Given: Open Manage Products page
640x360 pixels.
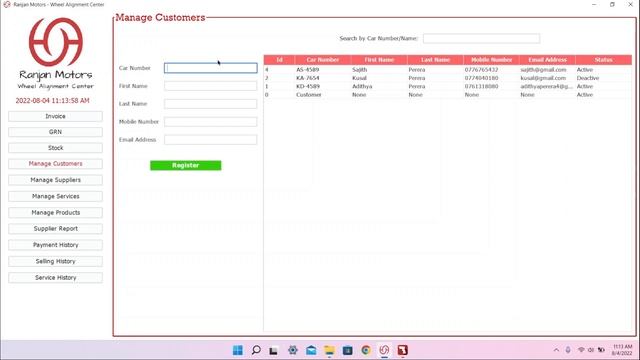Looking at the screenshot, I should point(56,213).
